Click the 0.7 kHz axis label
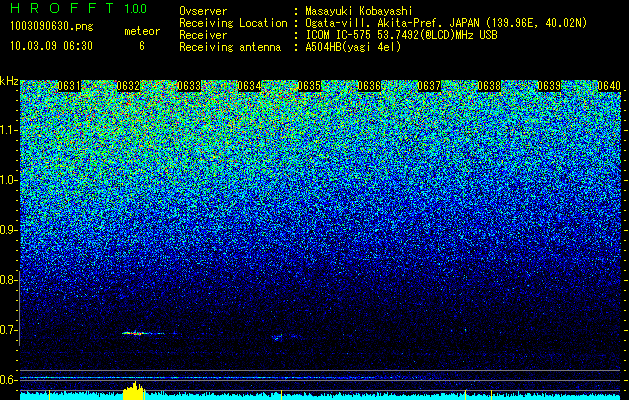Image resolution: width=629 pixels, height=400 pixels. (7, 330)
